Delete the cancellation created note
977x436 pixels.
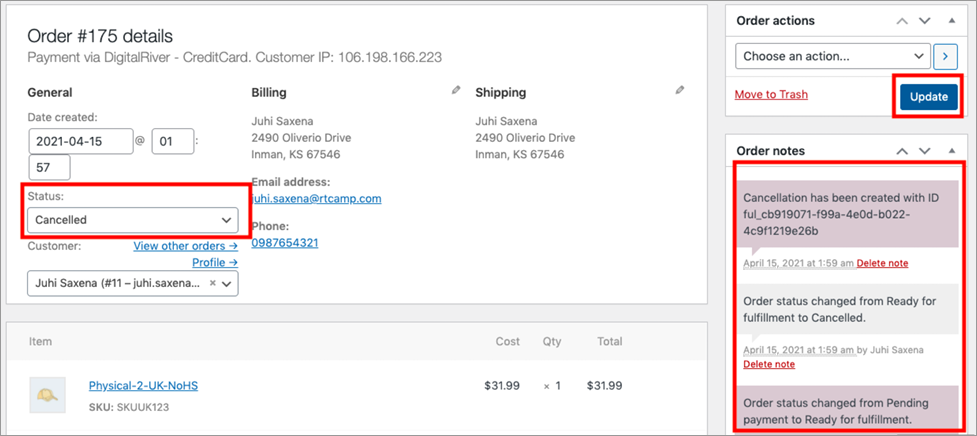click(x=882, y=263)
